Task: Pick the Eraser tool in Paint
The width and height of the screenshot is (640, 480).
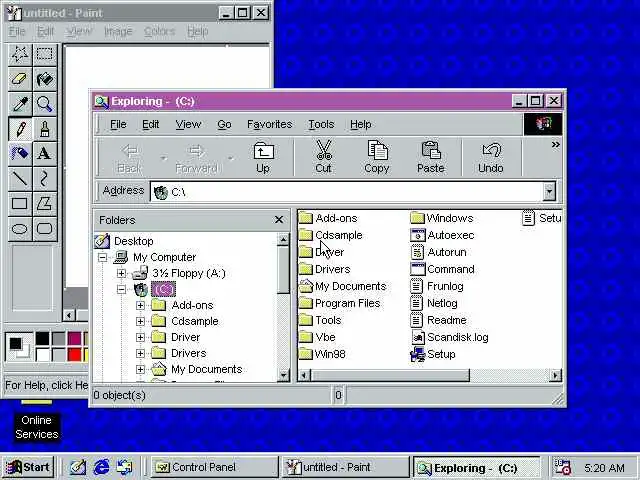Action: tap(20, 79)
